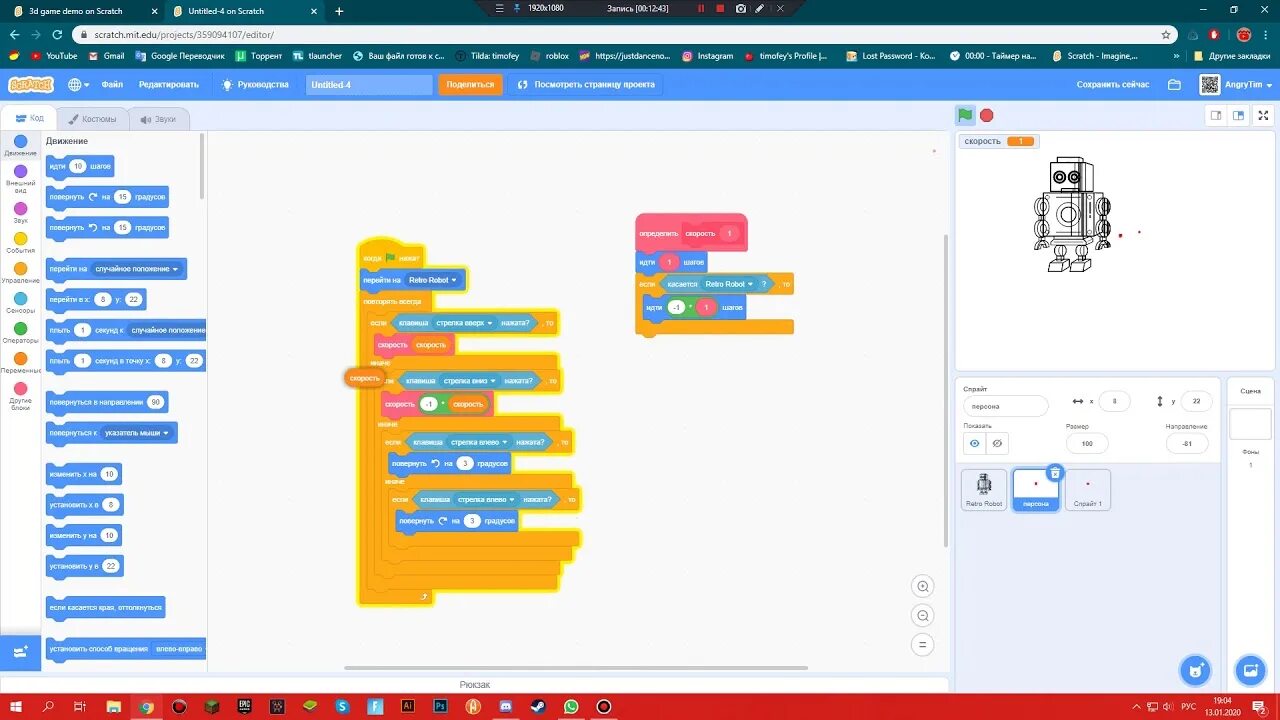The image size is (1280, 720).
Task: Open the add extension button
Action: click(x=20, y=651)
